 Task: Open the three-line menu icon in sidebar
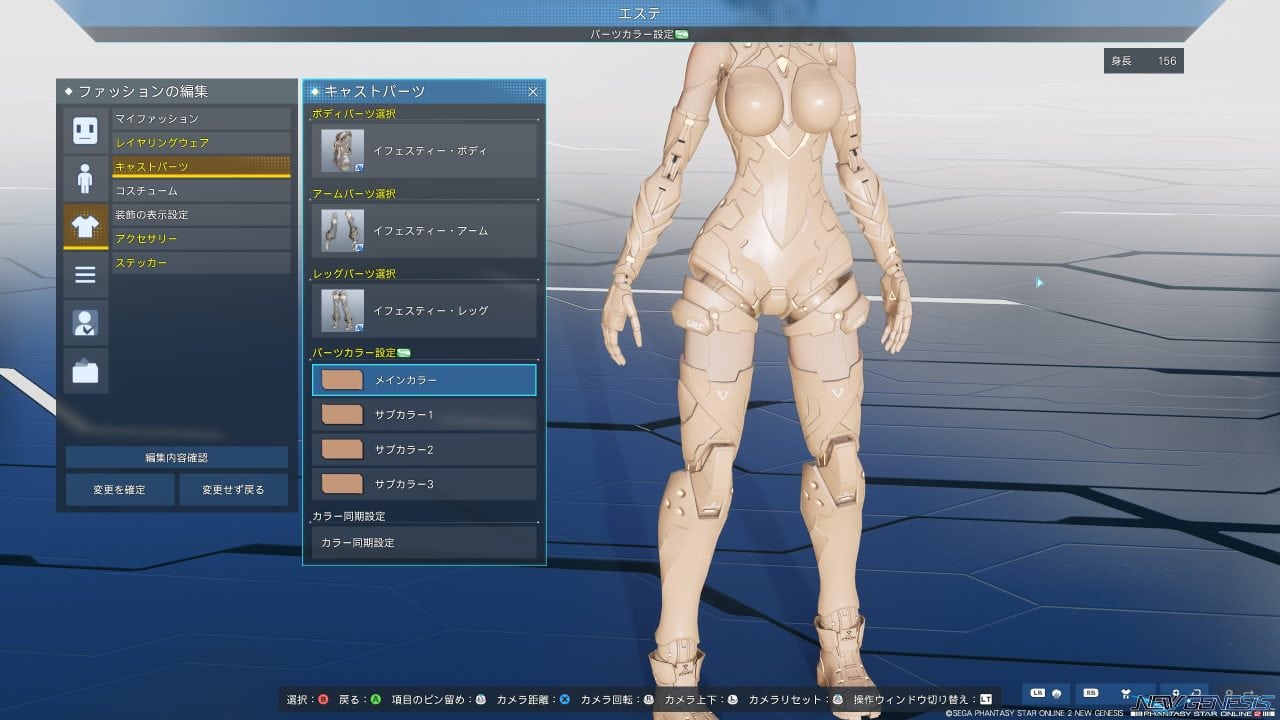(86, 274)
